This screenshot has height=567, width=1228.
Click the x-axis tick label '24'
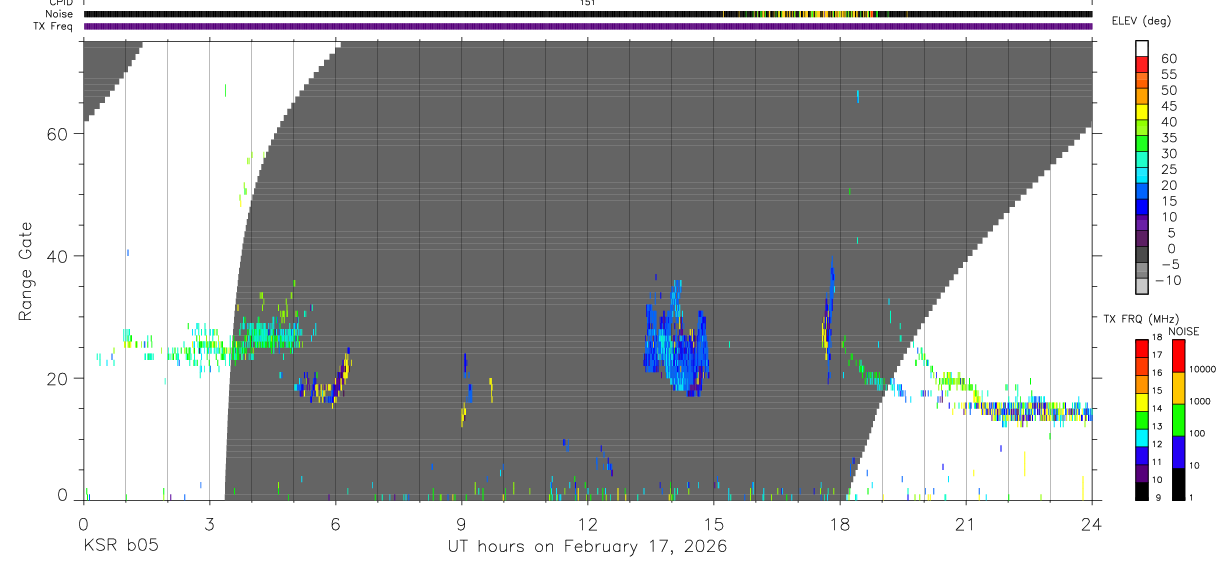[1091, 524]
